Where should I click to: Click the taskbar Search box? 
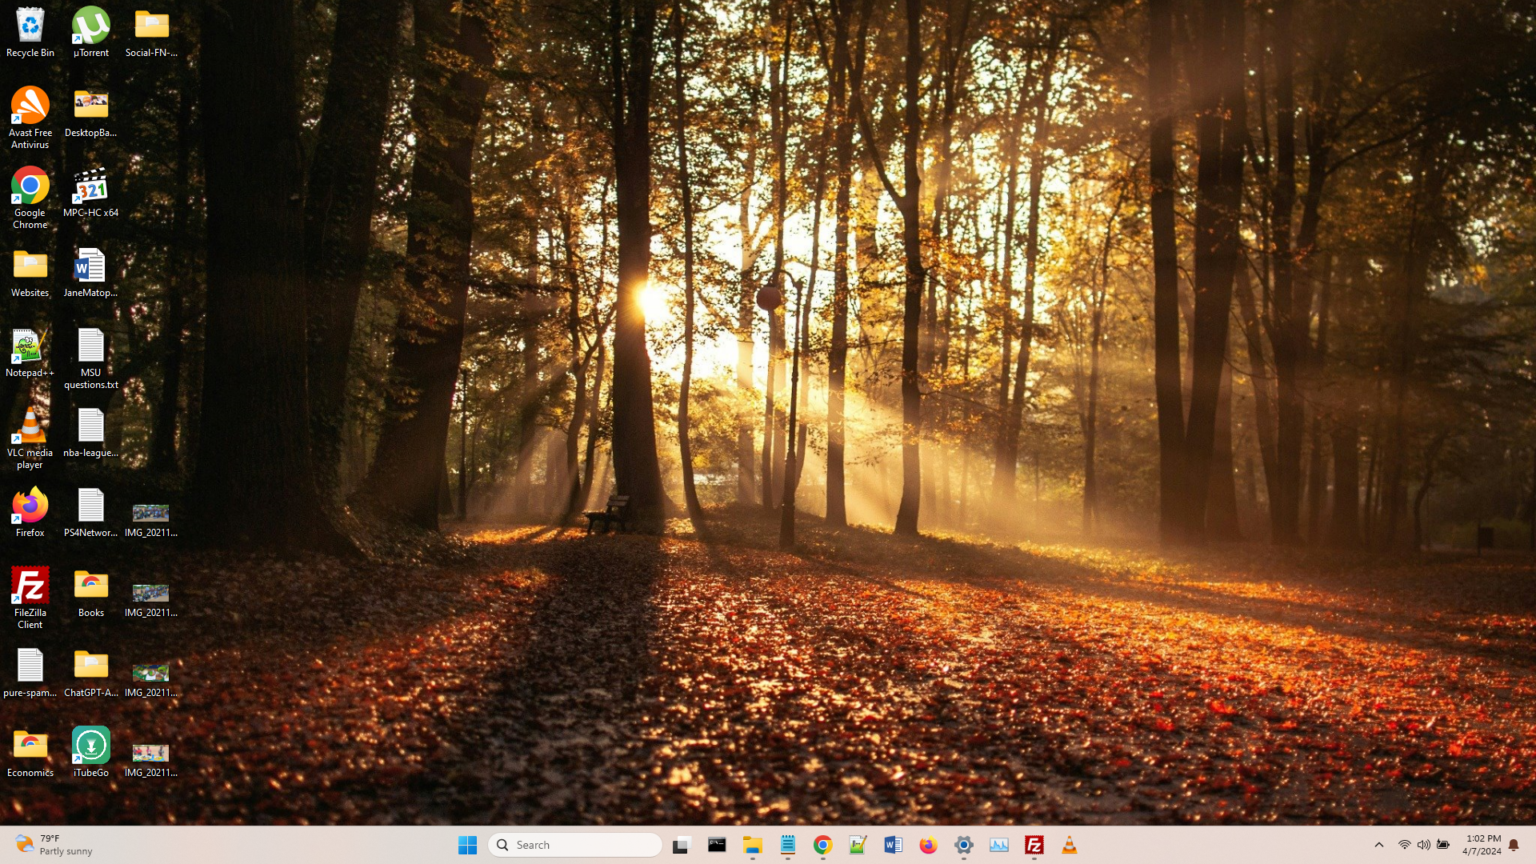(574, 845)
